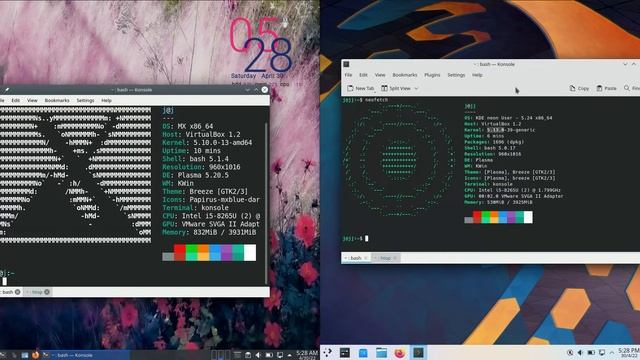The image size is (640, 360).
Task: Close the bash tab in right Konsole
Action: [x=366, y=258]
